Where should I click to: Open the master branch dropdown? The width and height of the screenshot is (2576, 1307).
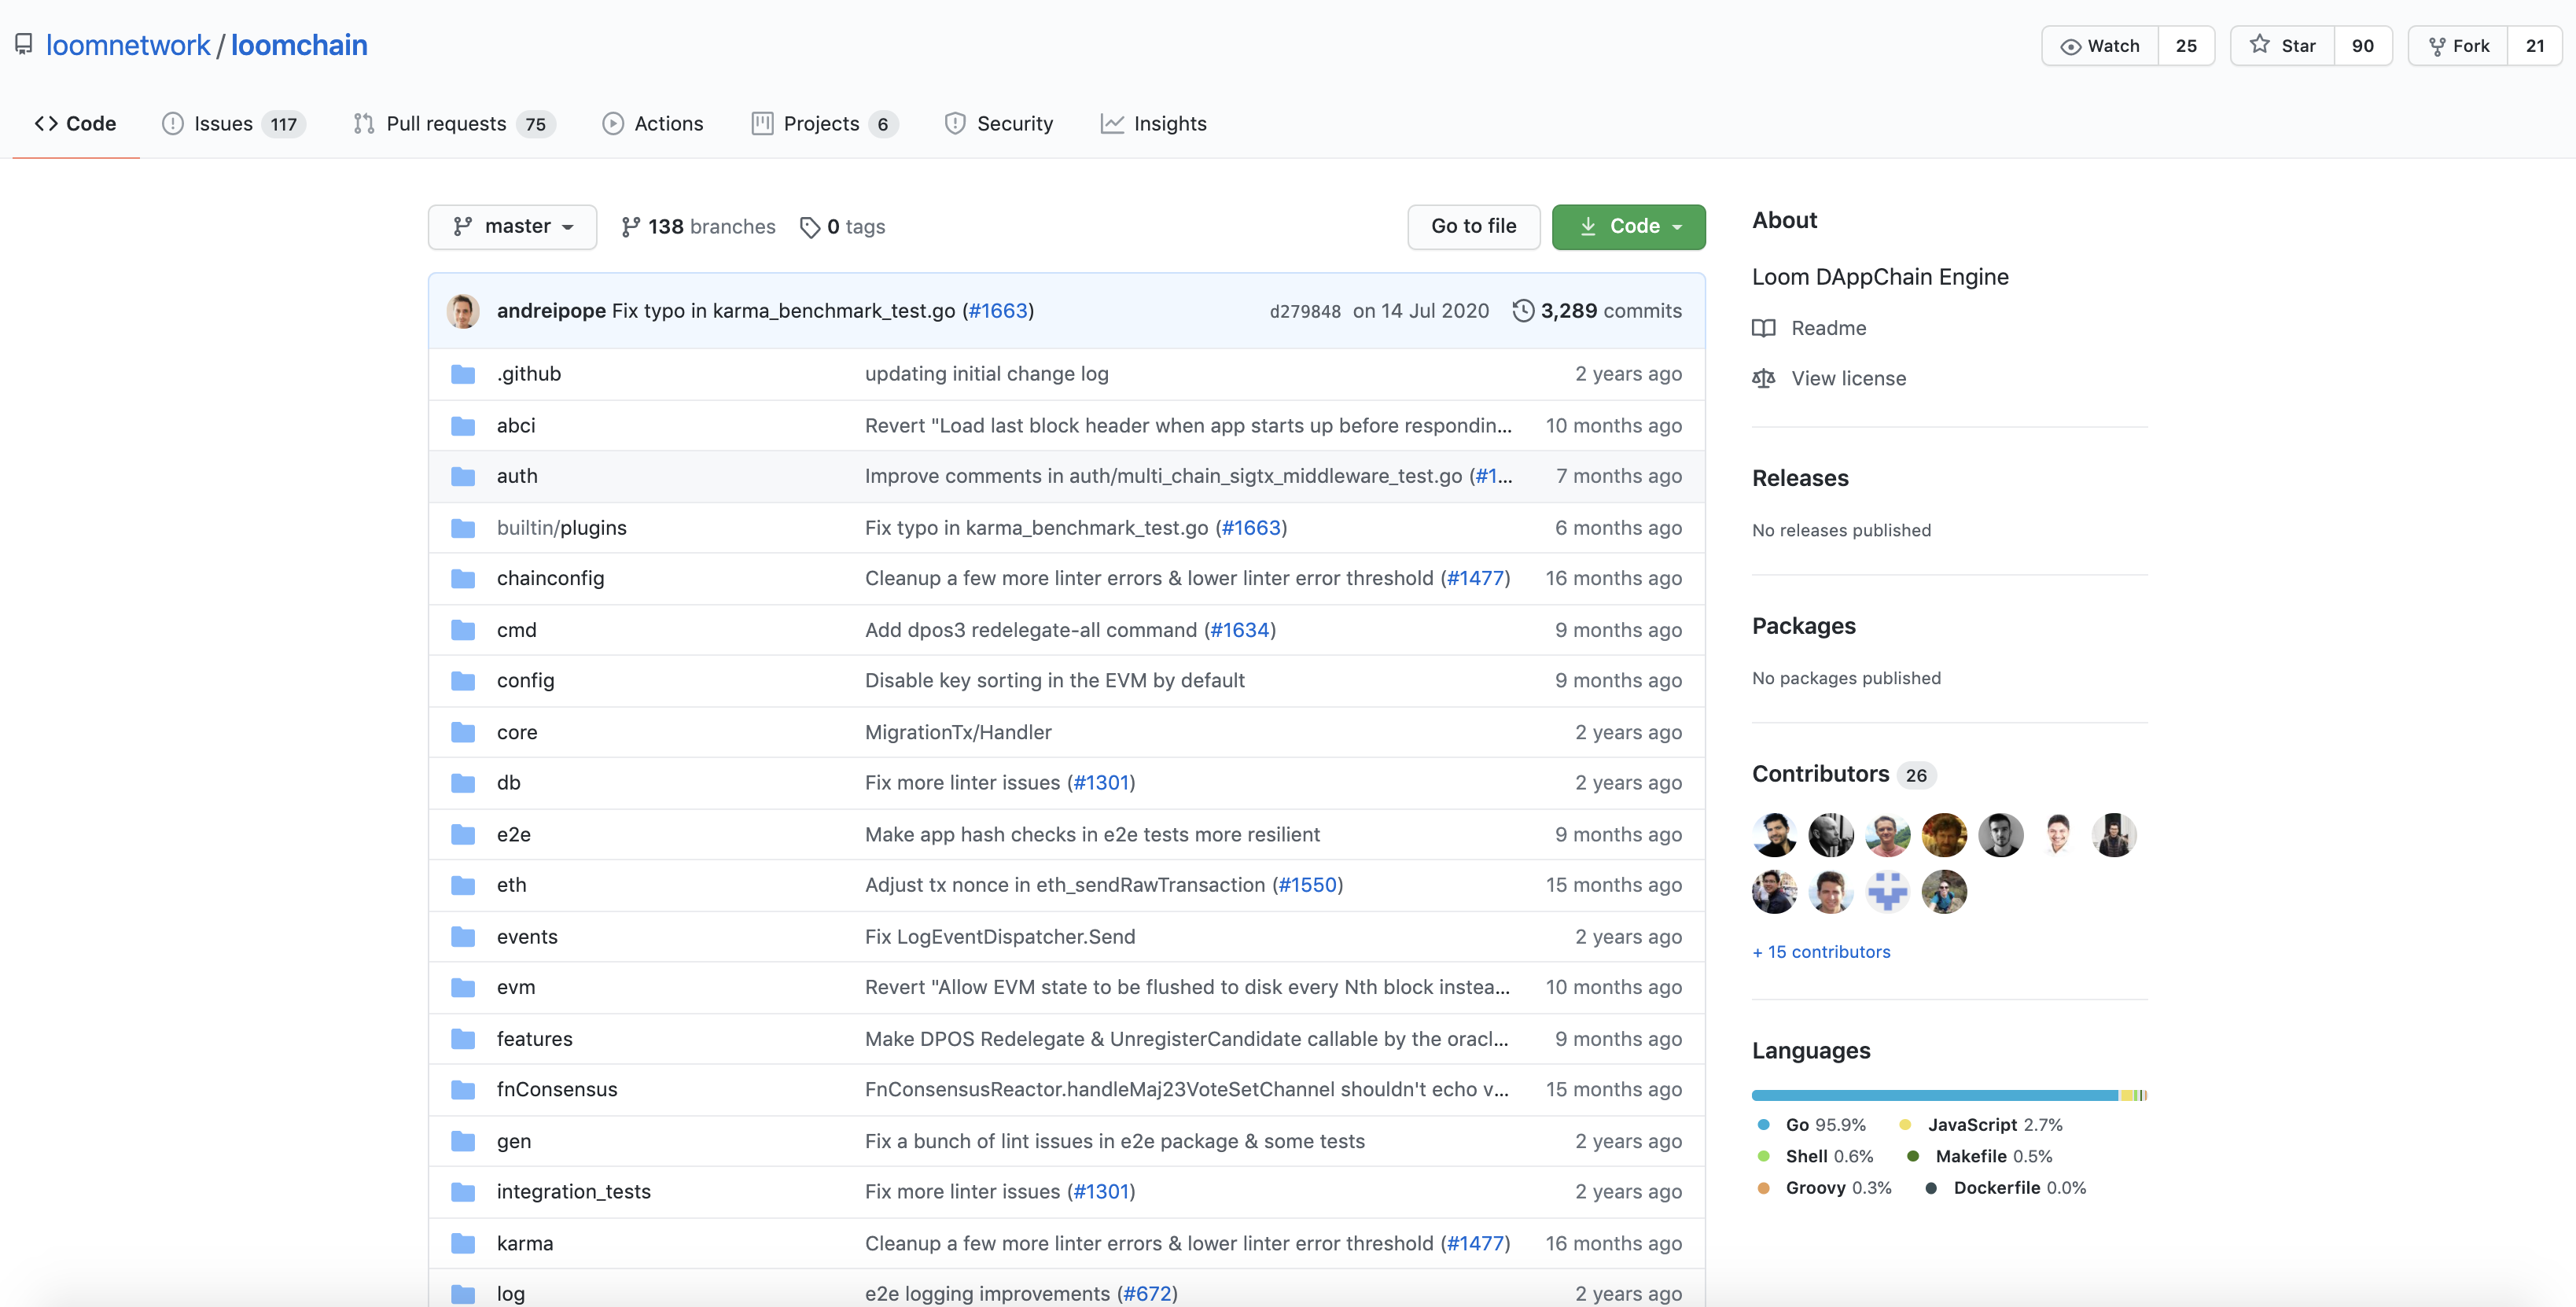[512, 226]
